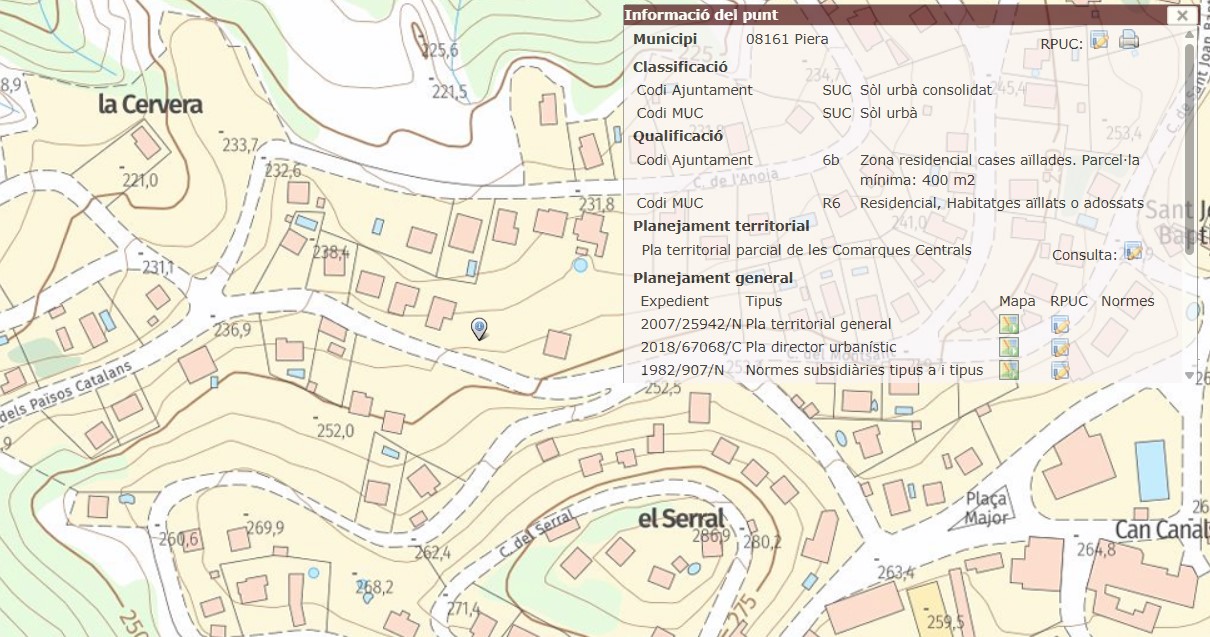Click the Classificació section heading

[x=680, y=67]
